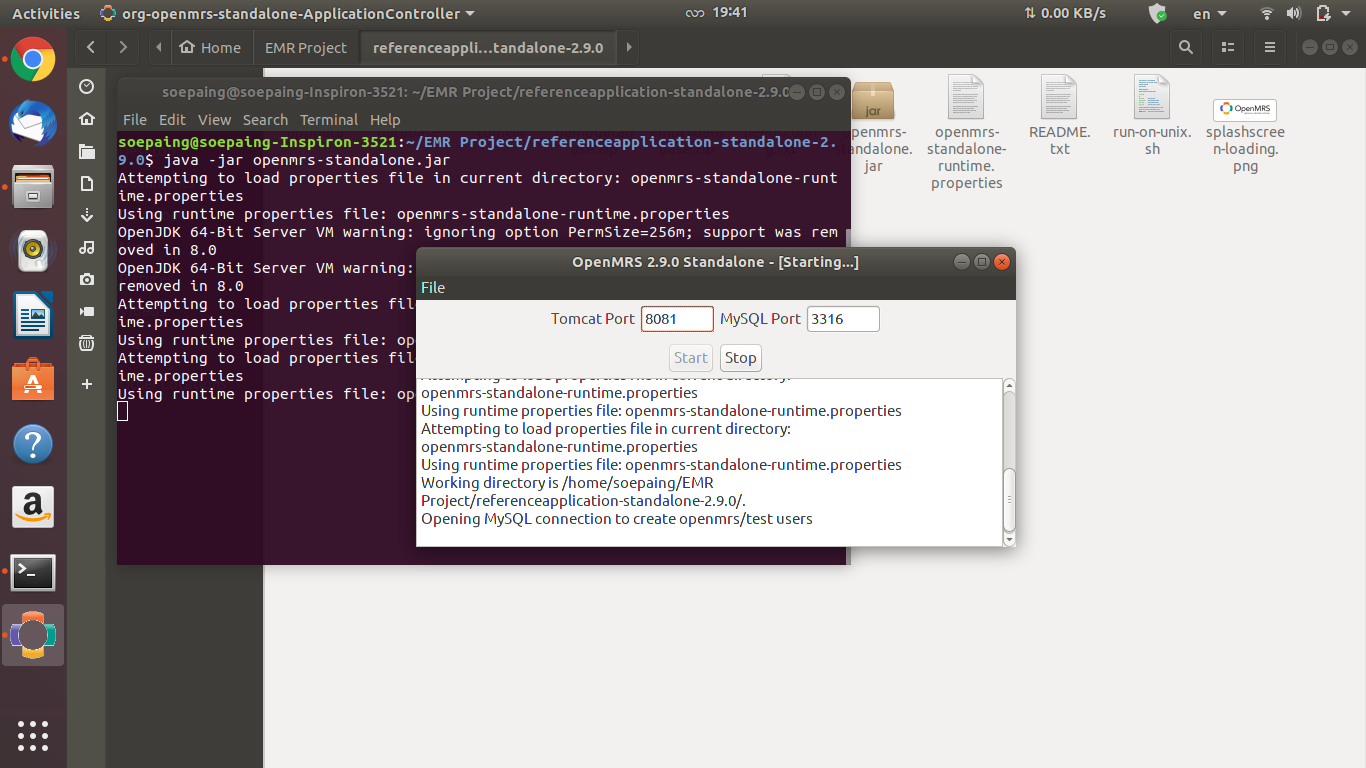Viewport: 1366px width, 768px height.
Task: Open Videos in the Files sidebar
Action: [87, 311]
